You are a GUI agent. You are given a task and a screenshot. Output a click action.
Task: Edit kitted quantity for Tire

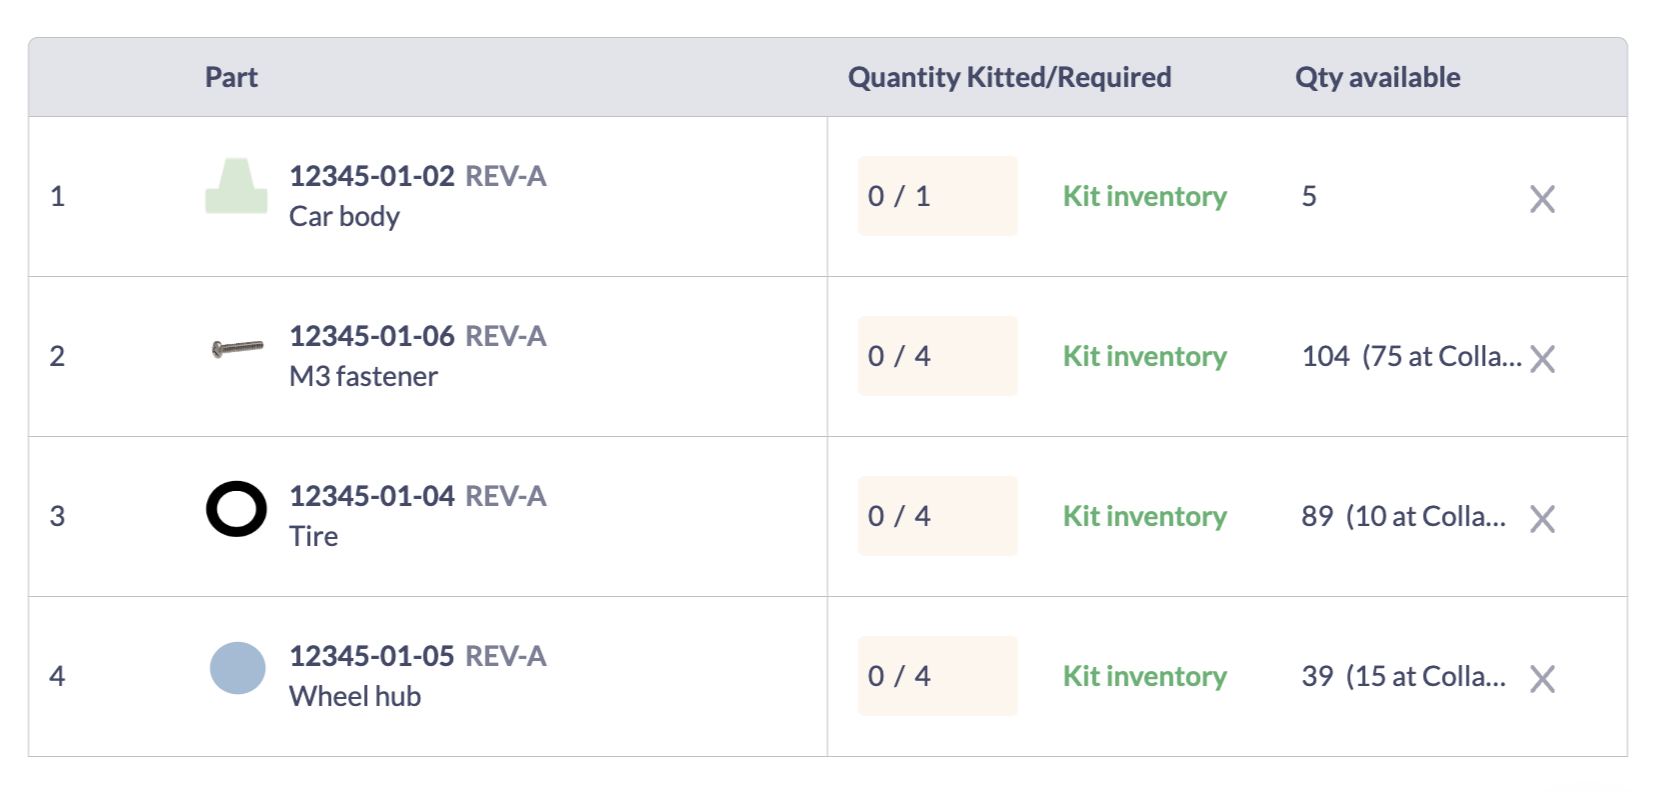[x=937, y=516]
